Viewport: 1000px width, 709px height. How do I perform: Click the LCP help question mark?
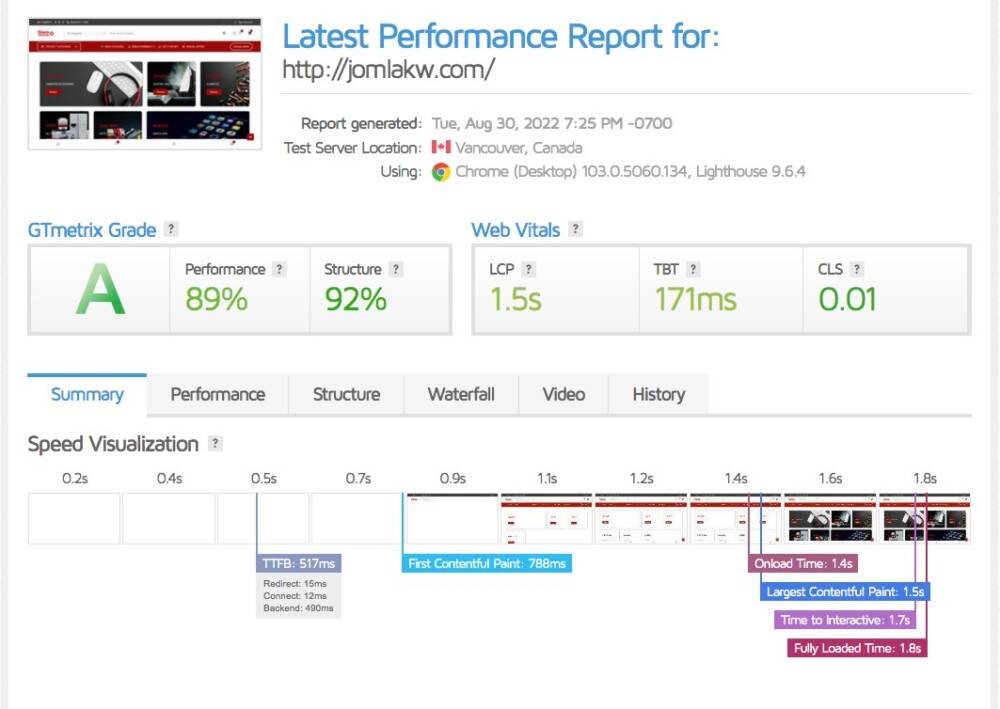(528, 269)
